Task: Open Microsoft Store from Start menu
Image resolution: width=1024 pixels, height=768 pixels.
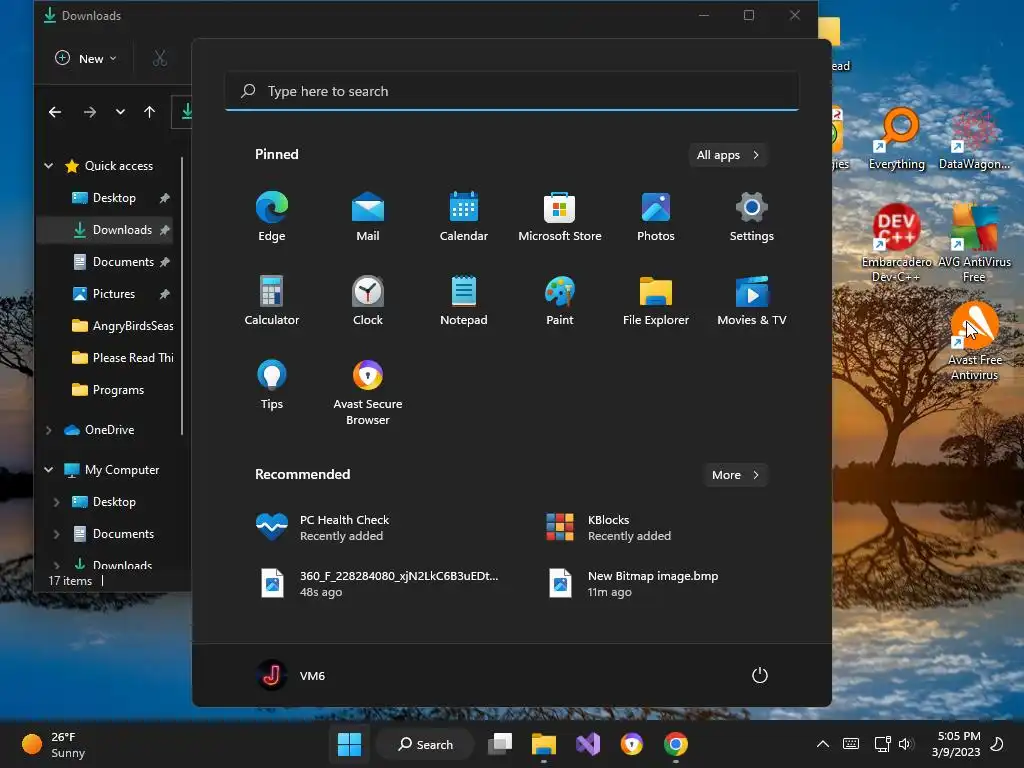Action: (x=560, y=217)
